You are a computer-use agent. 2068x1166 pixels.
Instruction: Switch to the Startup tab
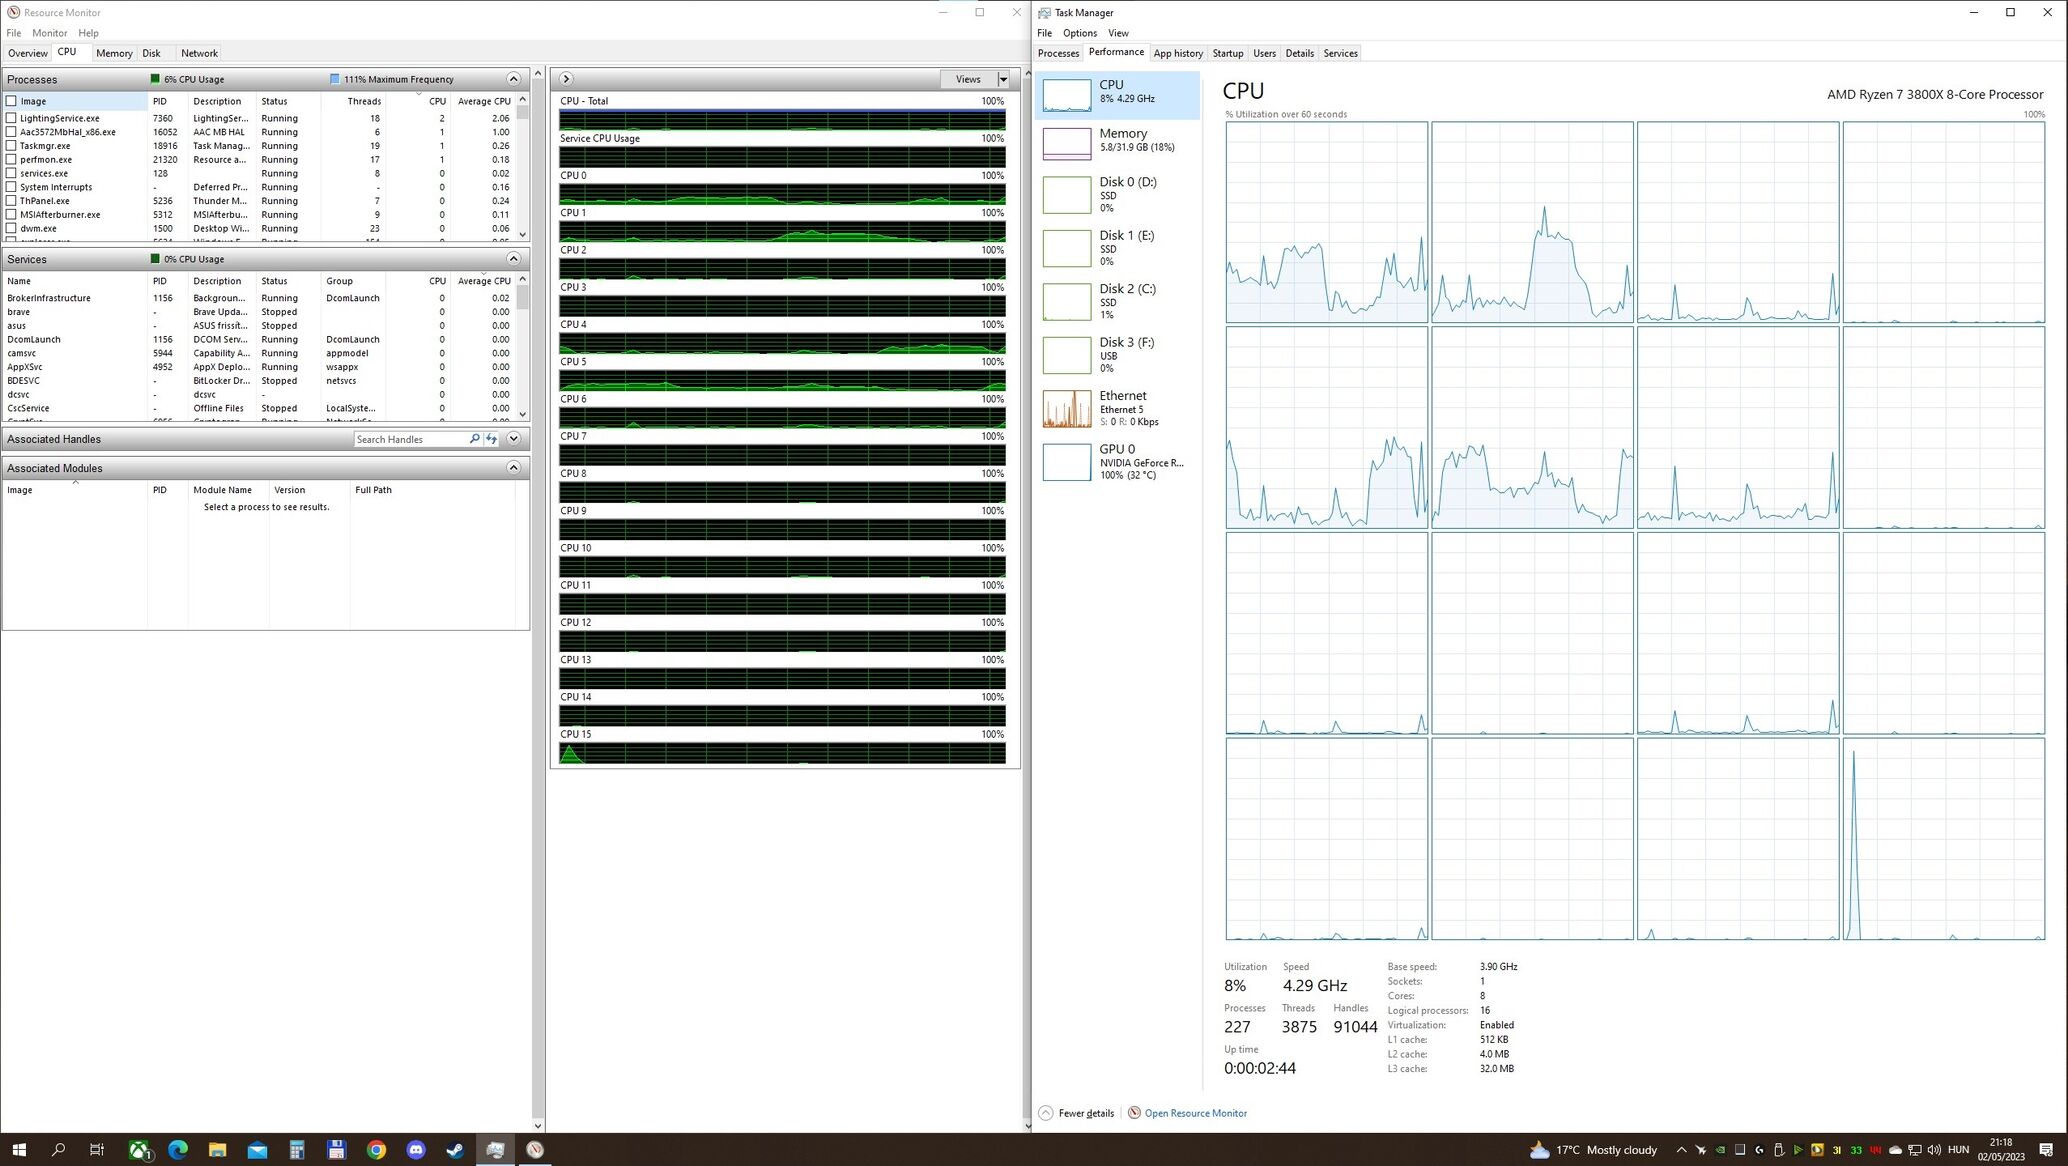(x=1227, y=53)
